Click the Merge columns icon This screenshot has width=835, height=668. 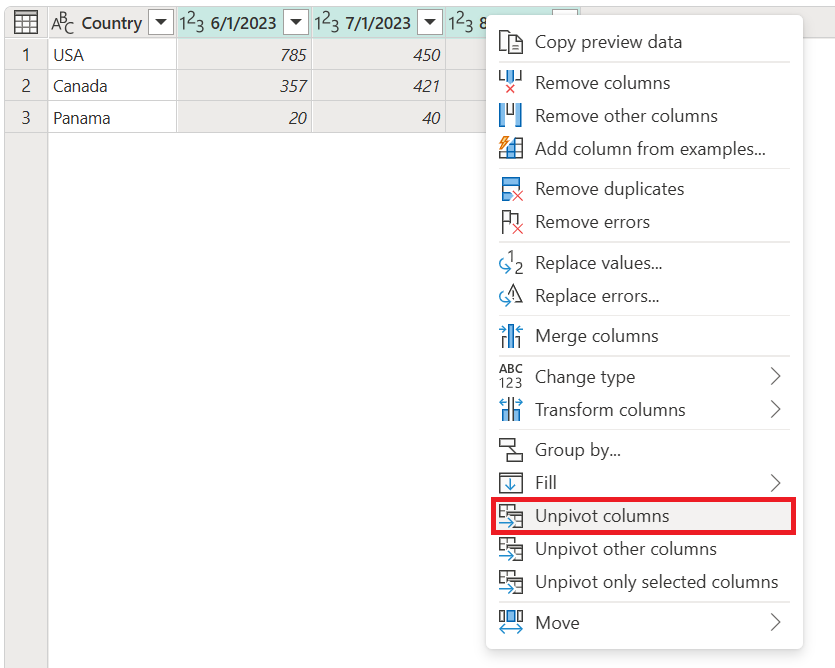point(511,336)
